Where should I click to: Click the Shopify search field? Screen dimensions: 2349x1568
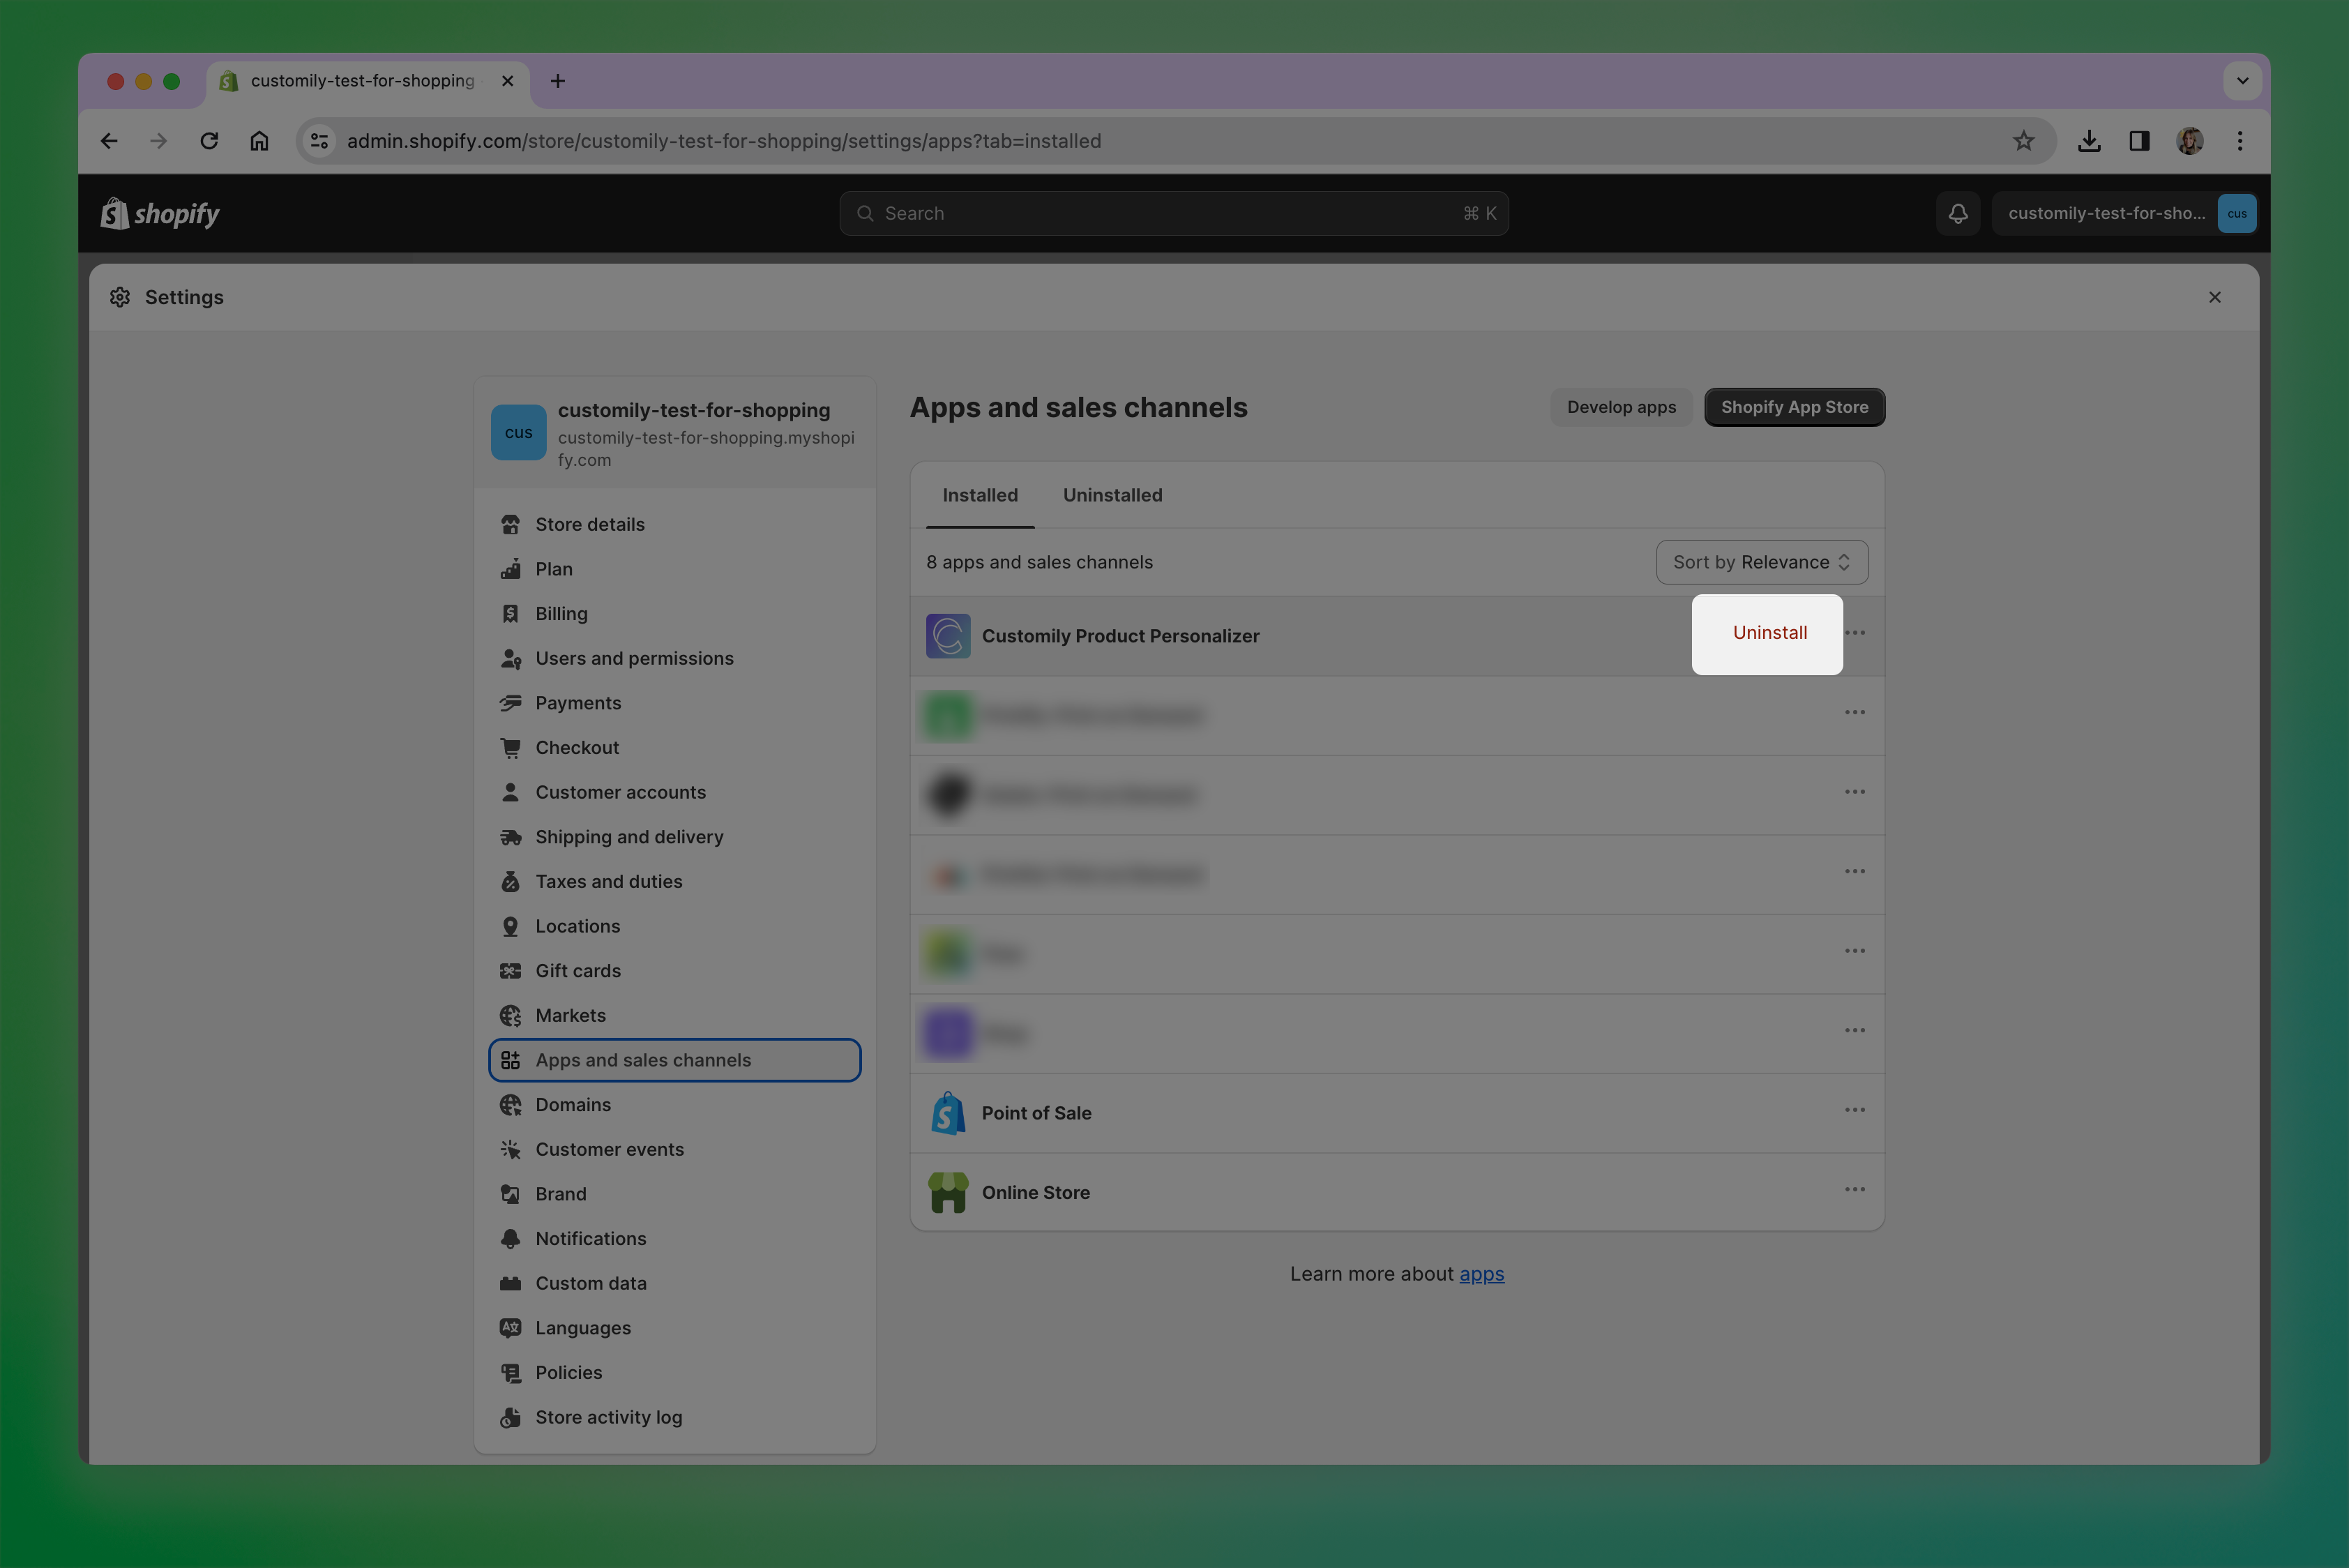pos(1173,213)
